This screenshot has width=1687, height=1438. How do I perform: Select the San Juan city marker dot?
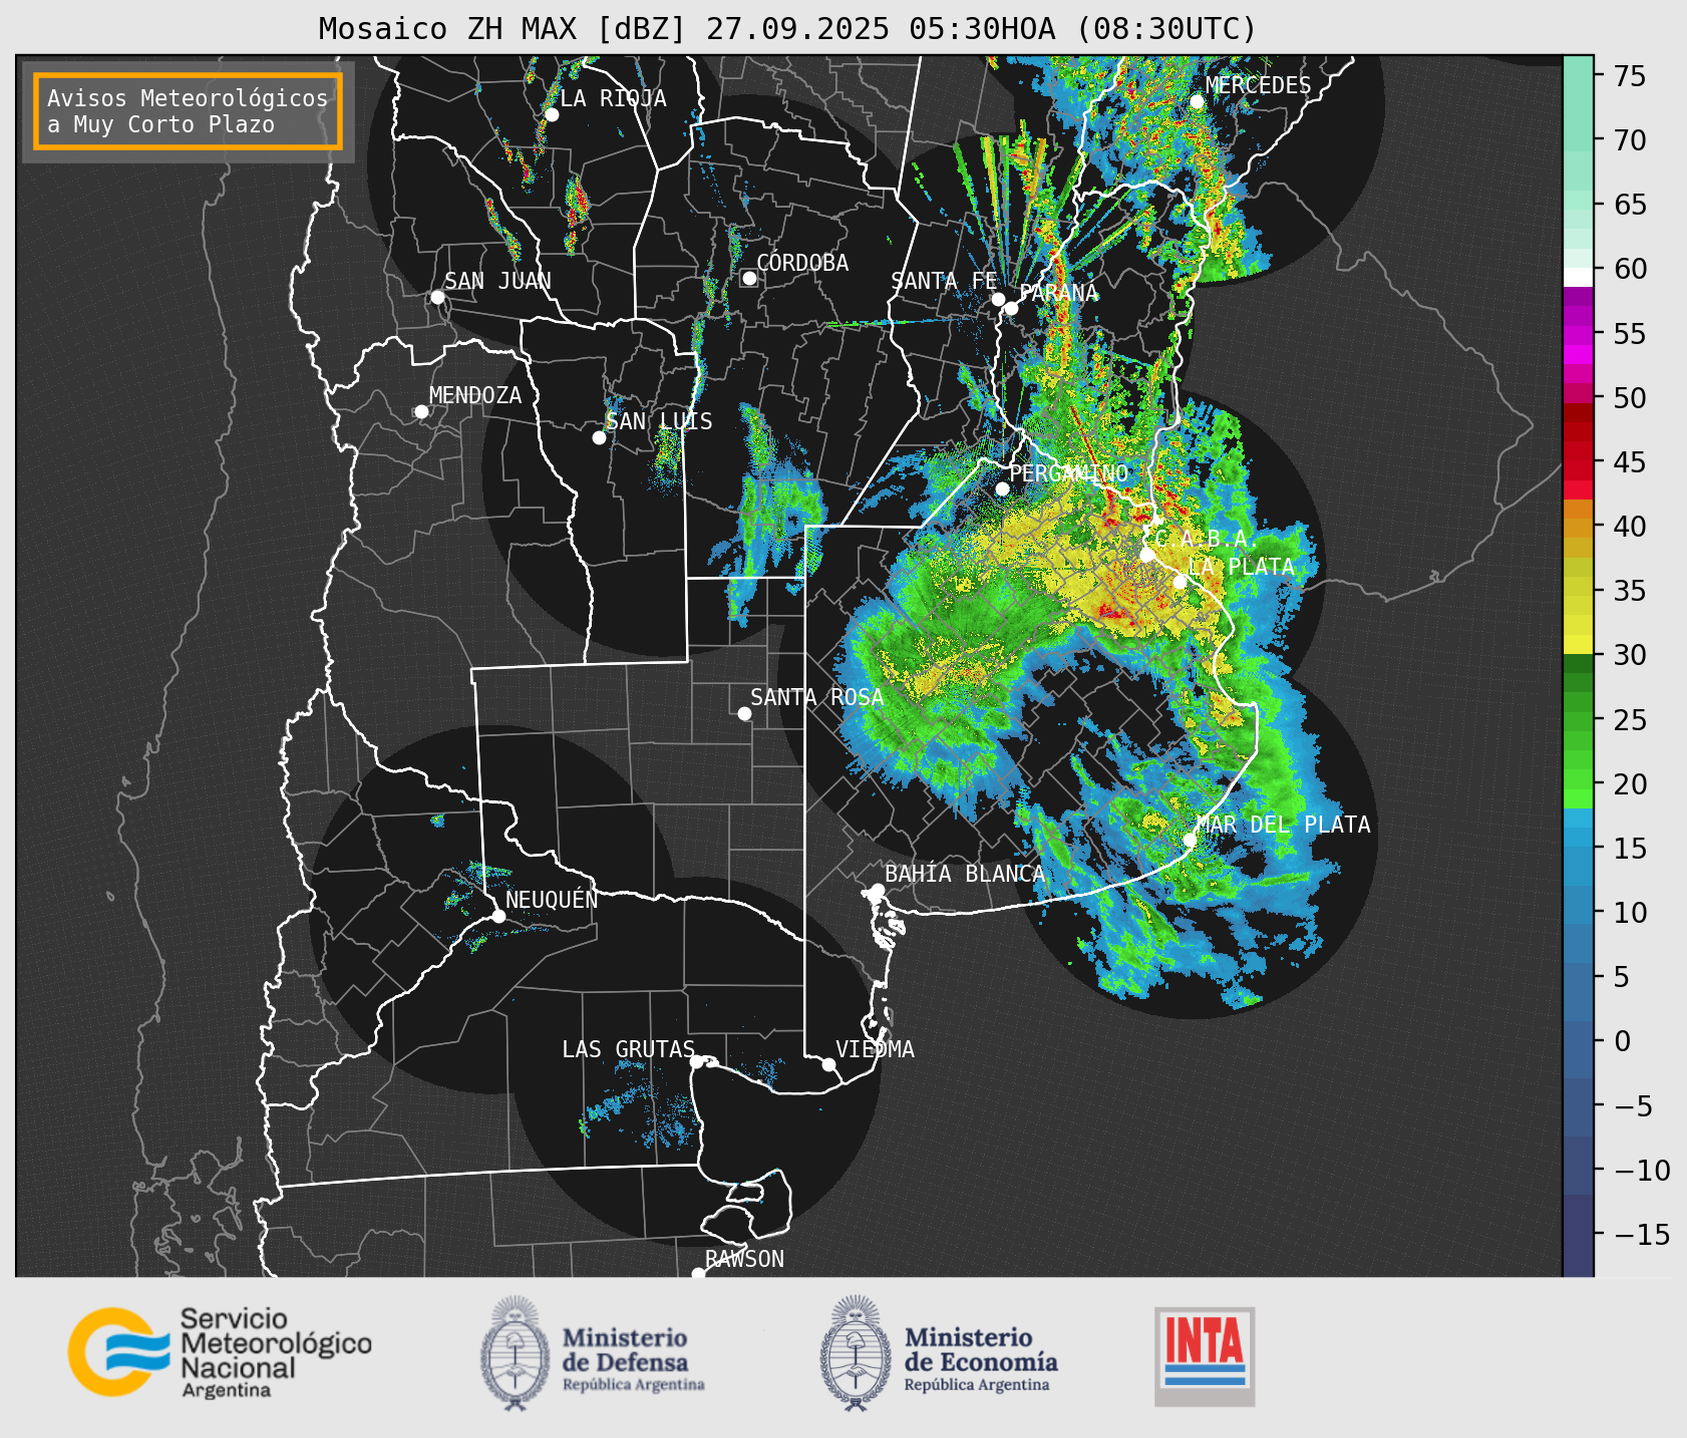(x=437, y=297)
